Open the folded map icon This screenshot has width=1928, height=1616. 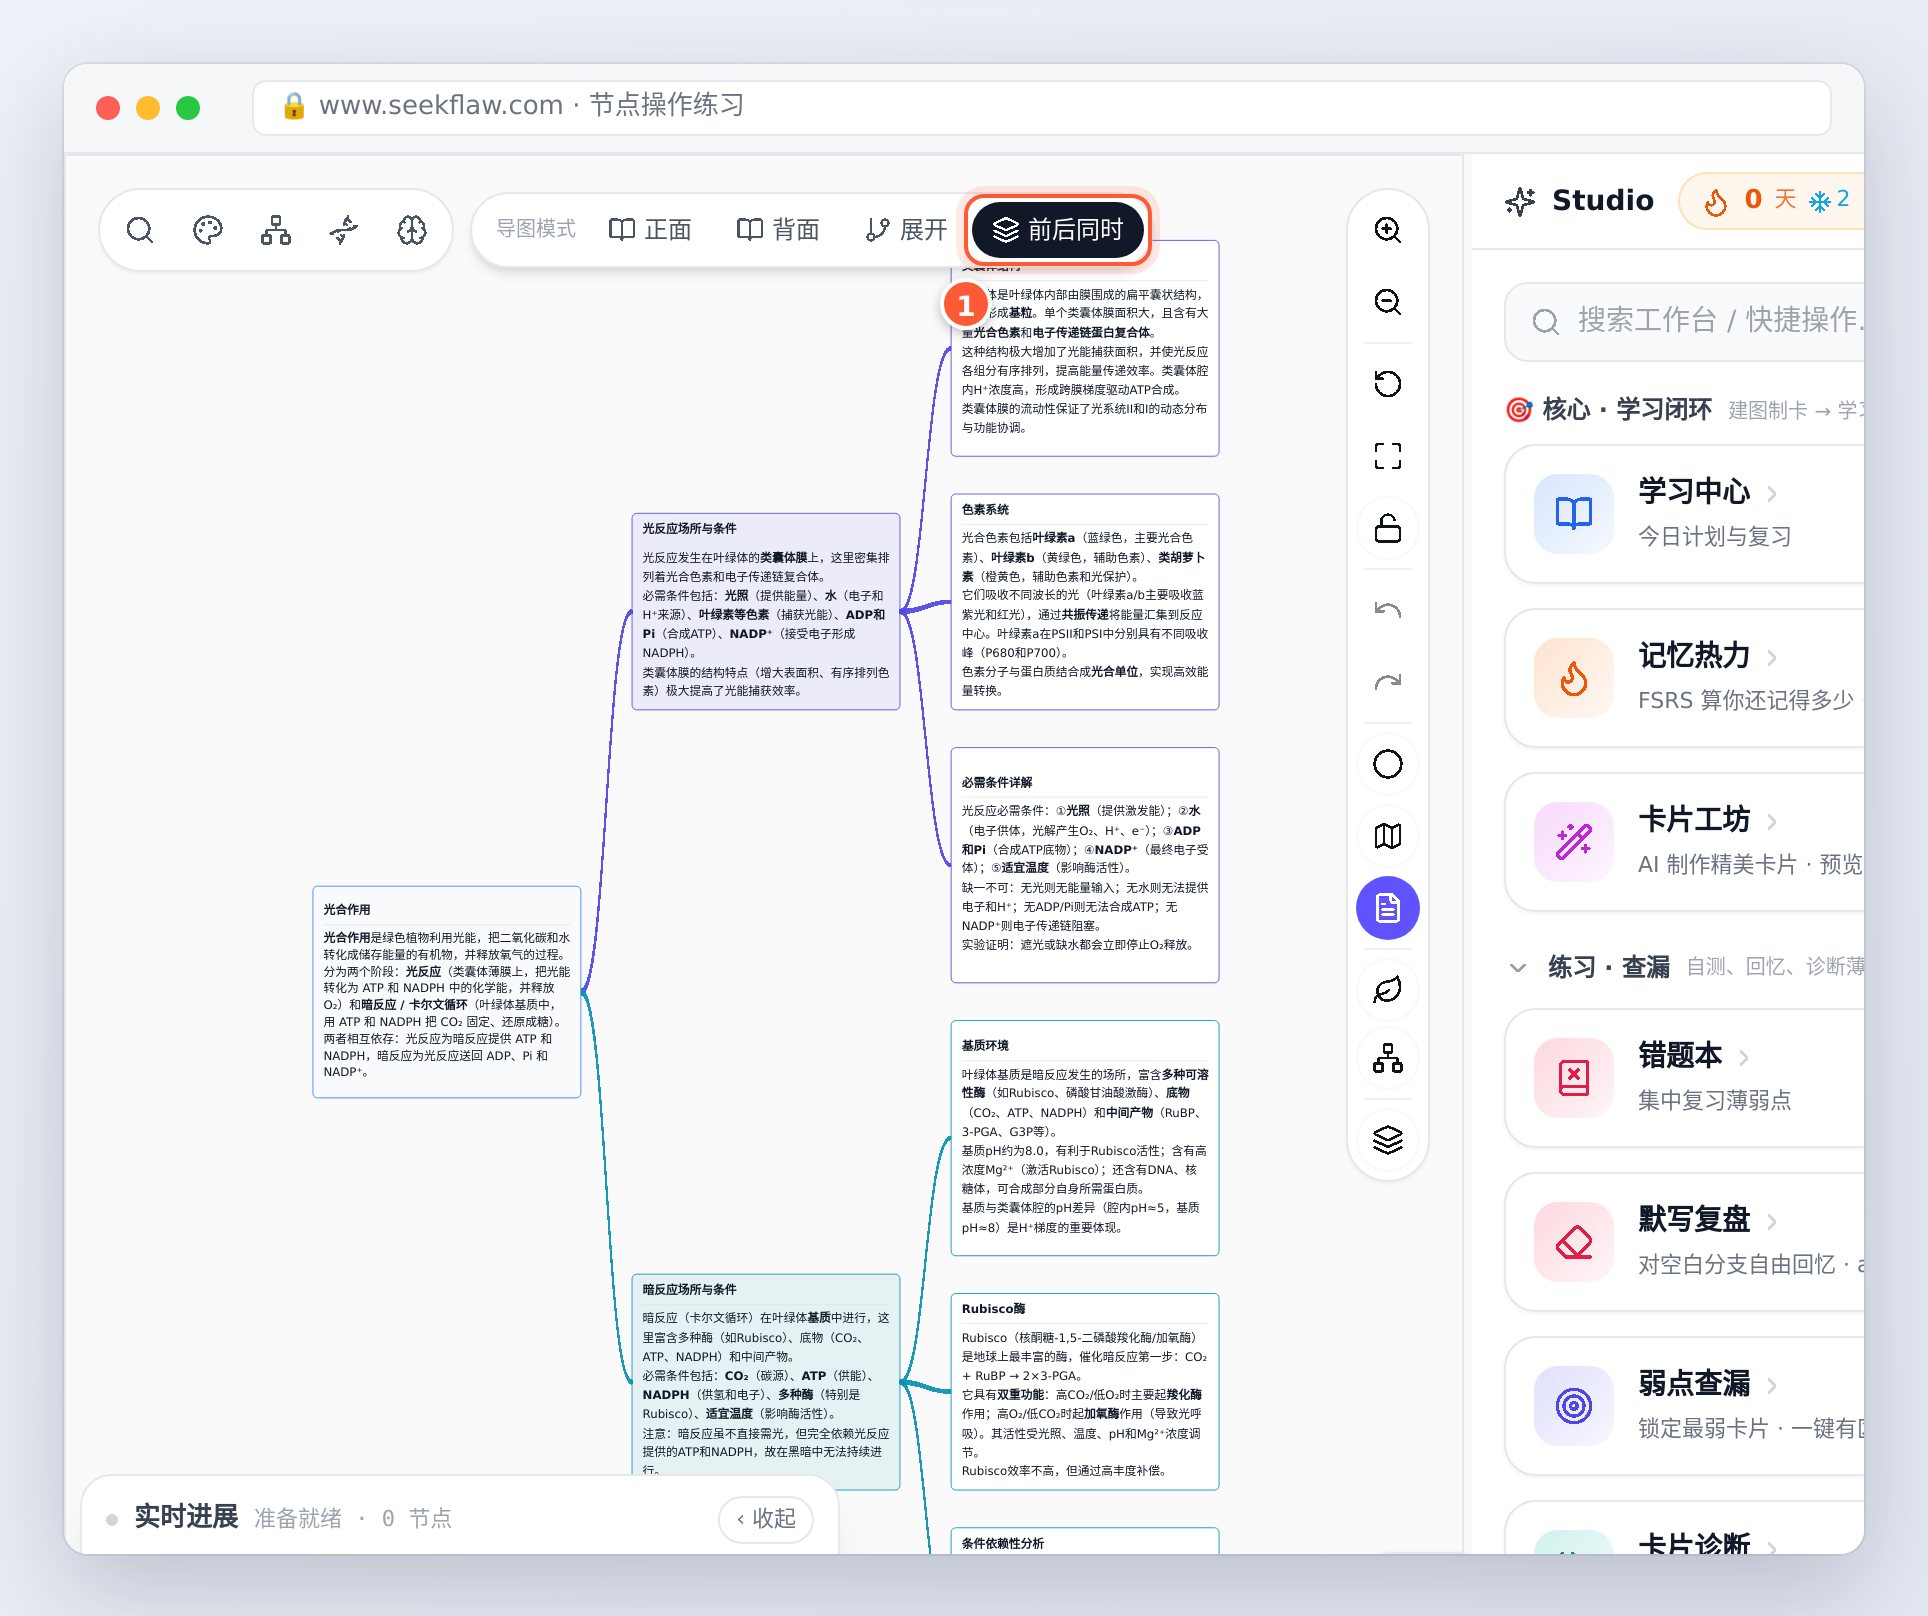coord(1388,836)
